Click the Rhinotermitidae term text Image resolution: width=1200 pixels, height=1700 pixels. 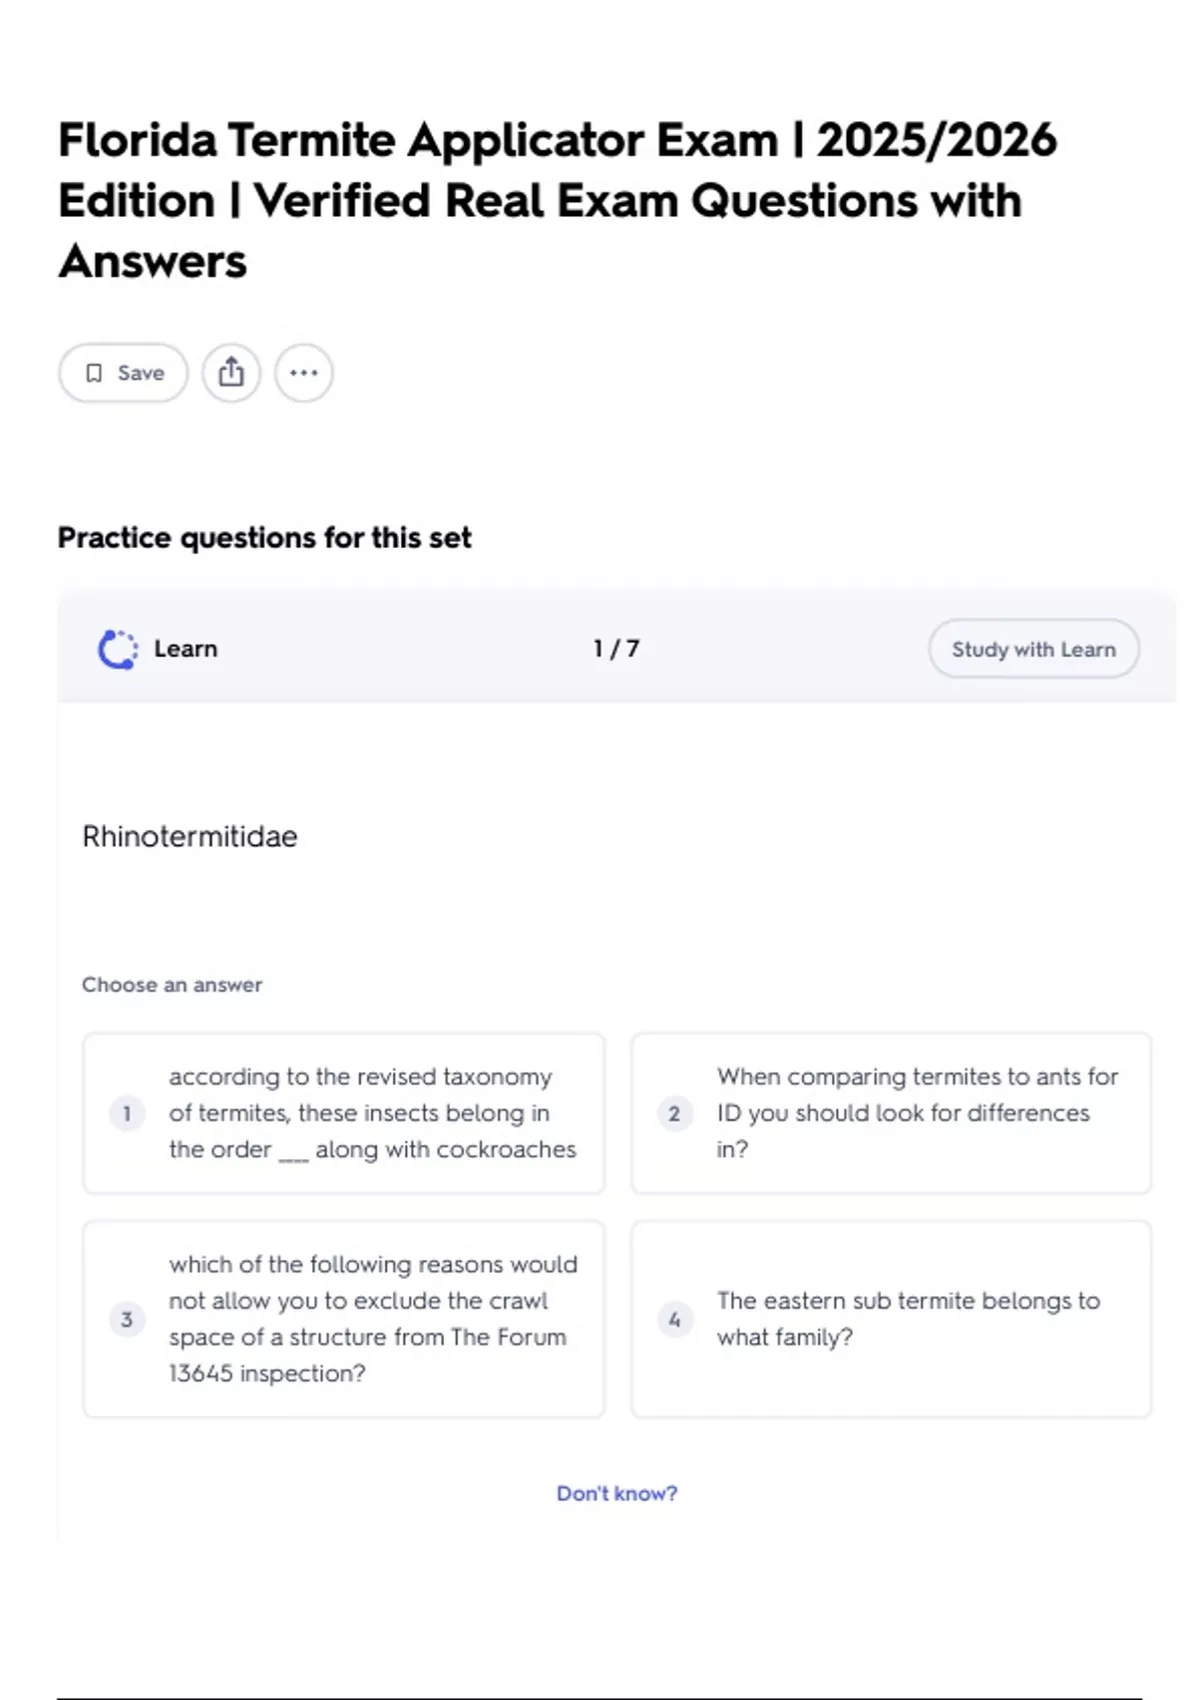click(190, 837)
